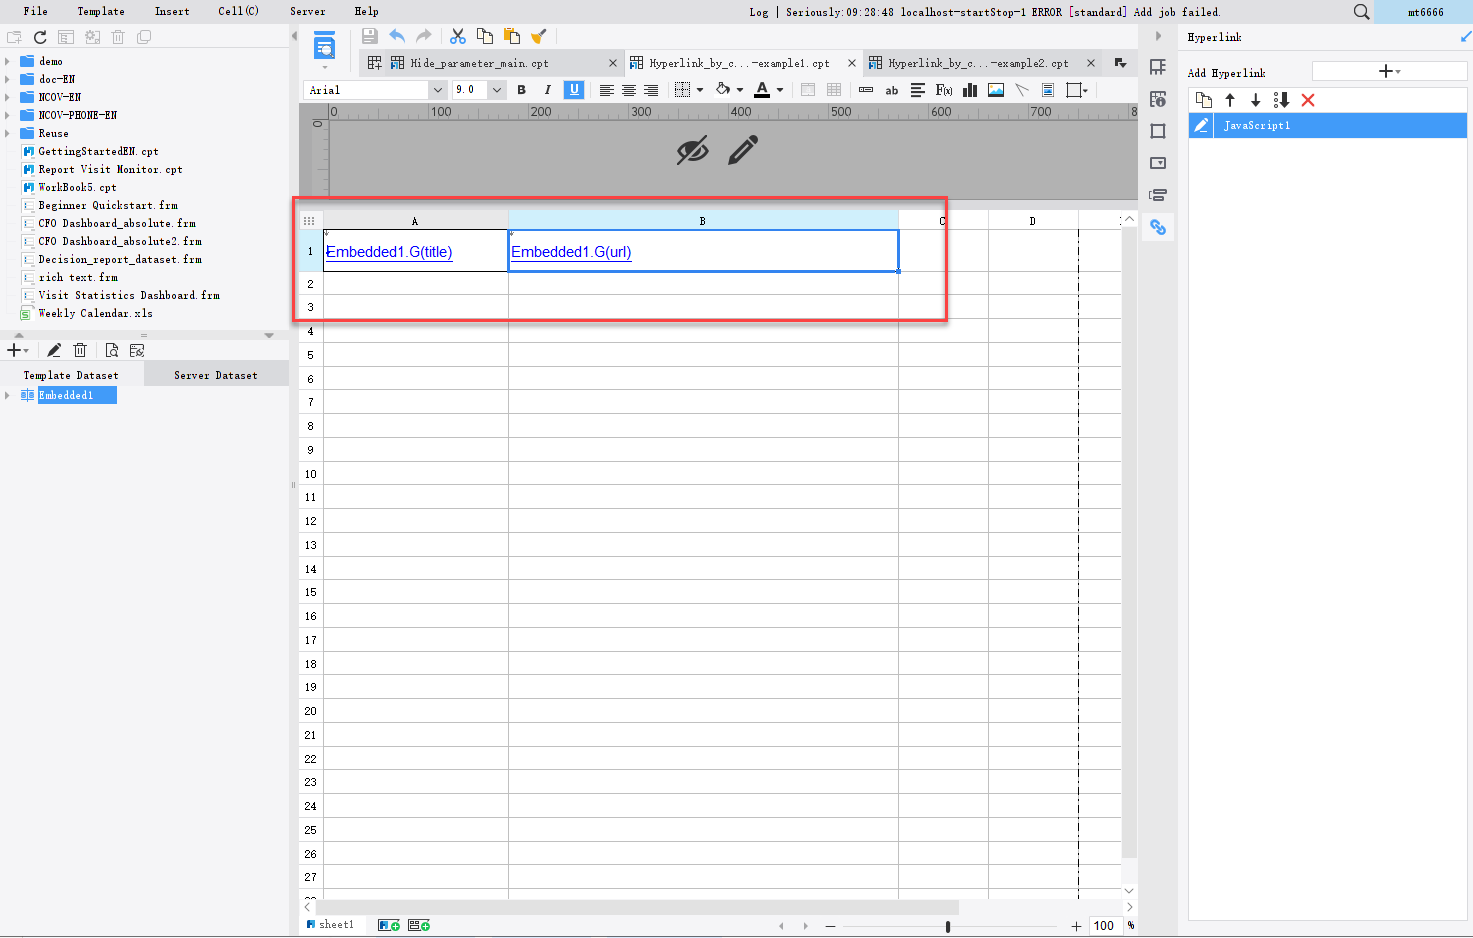The width and height of the screenshot is (1473, 938).
Task: Open the template preview button
Action: [x=325, y=46]
